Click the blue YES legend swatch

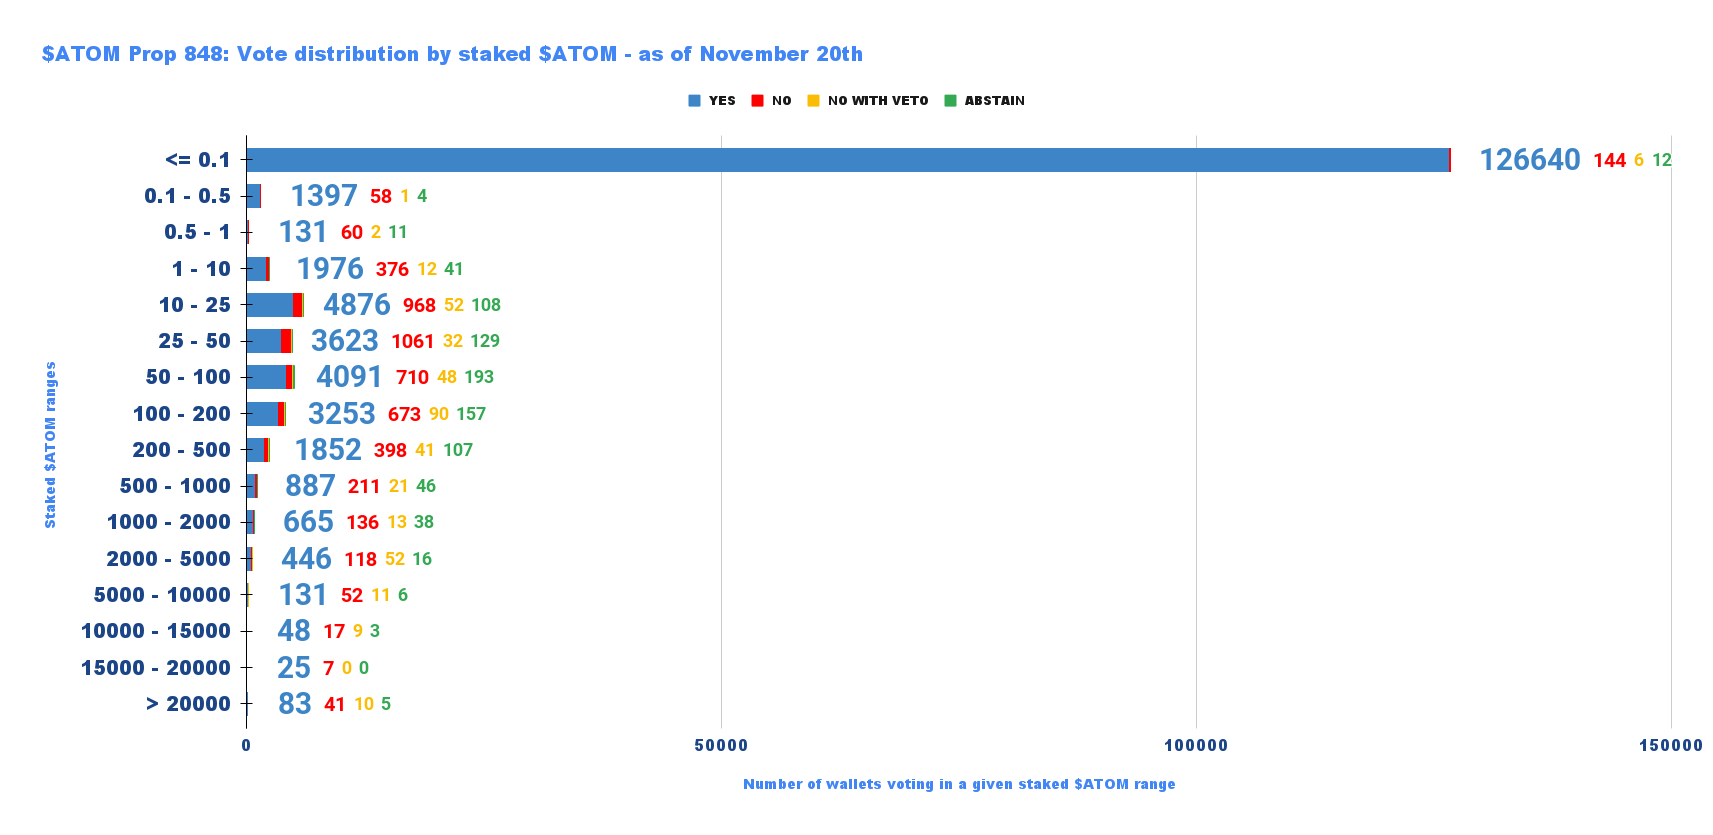pos(694,101)
